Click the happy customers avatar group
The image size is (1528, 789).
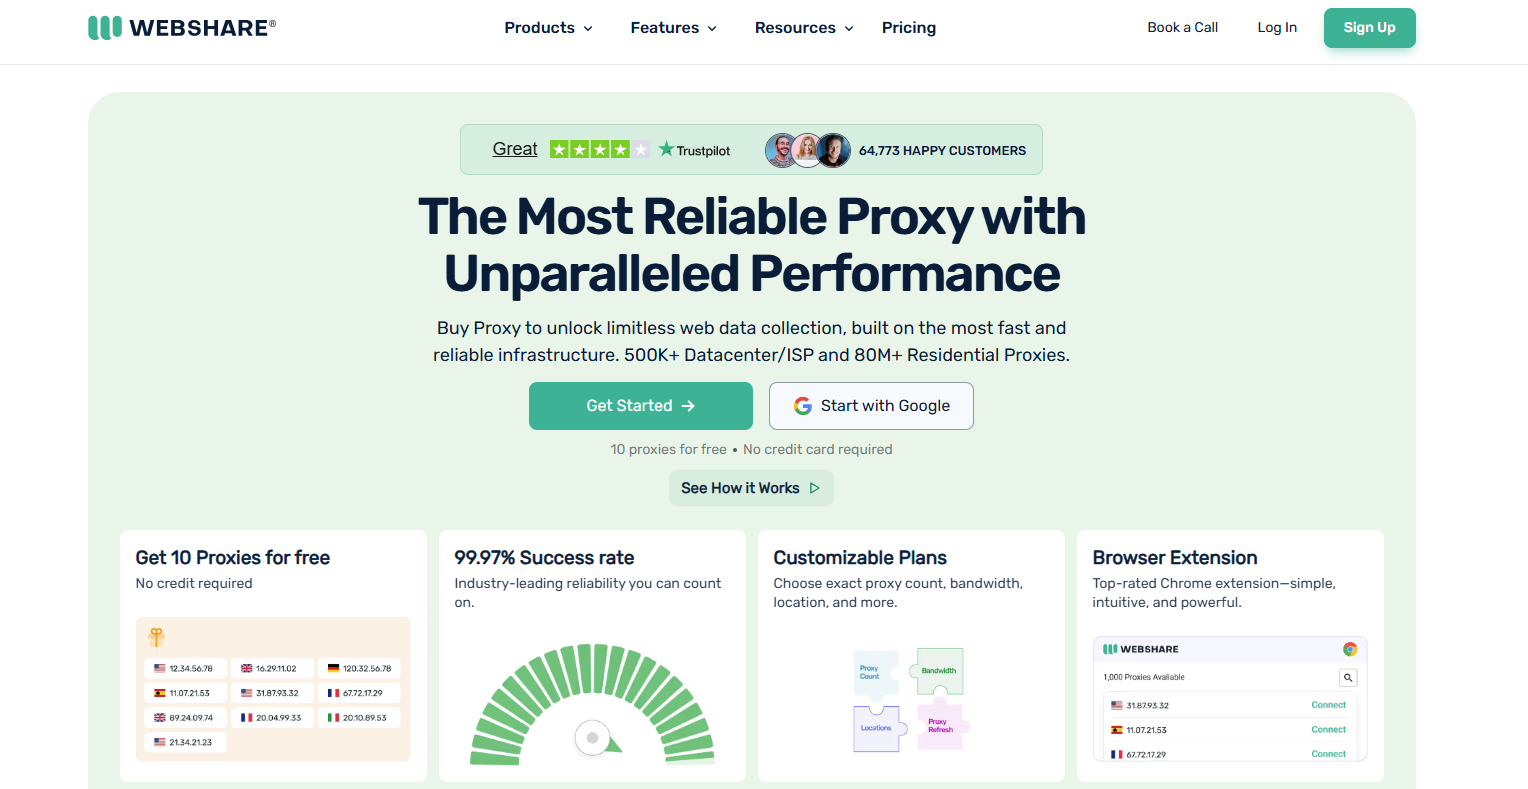808,150
